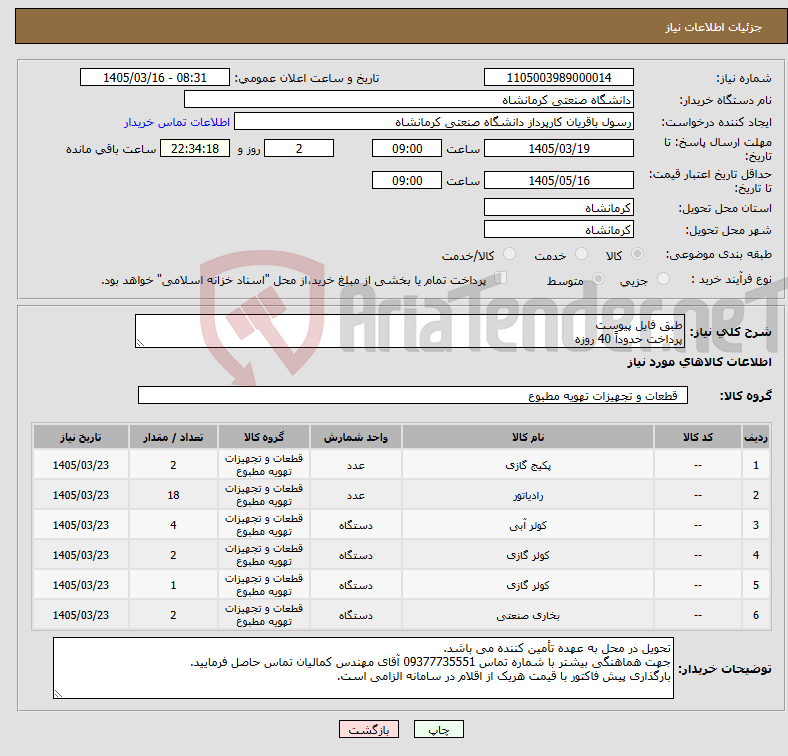Click the چاپ print button
This screenshot has height=756, width=788.
pos(438,729)
